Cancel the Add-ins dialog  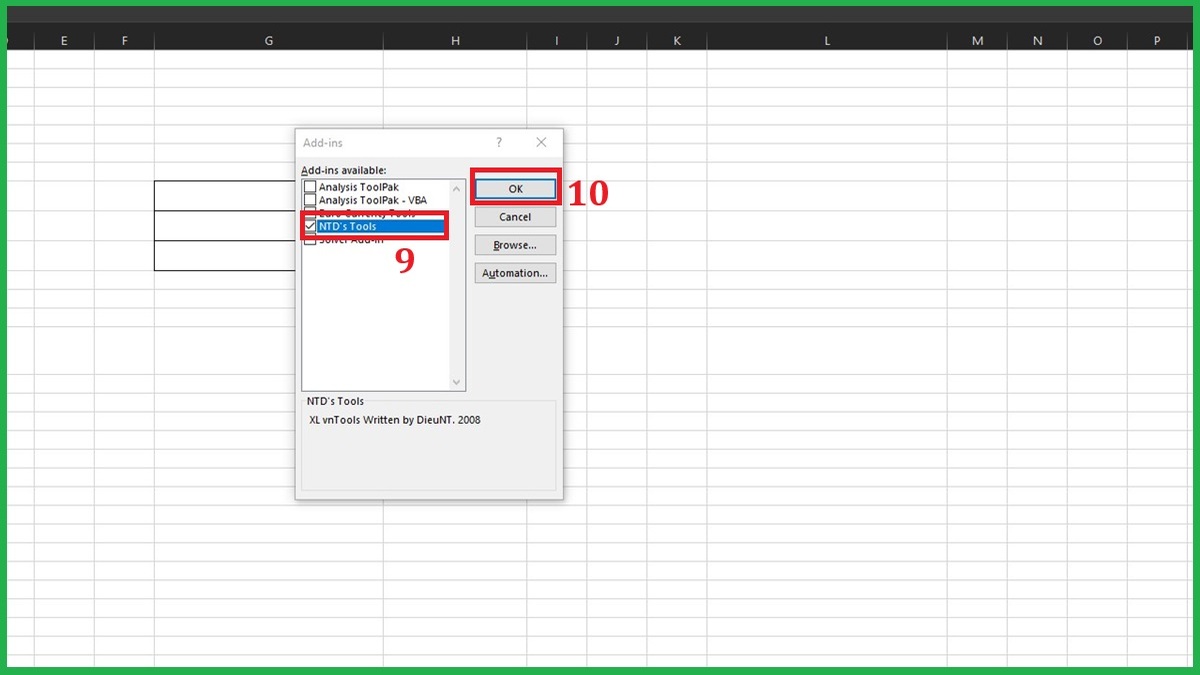514,216
